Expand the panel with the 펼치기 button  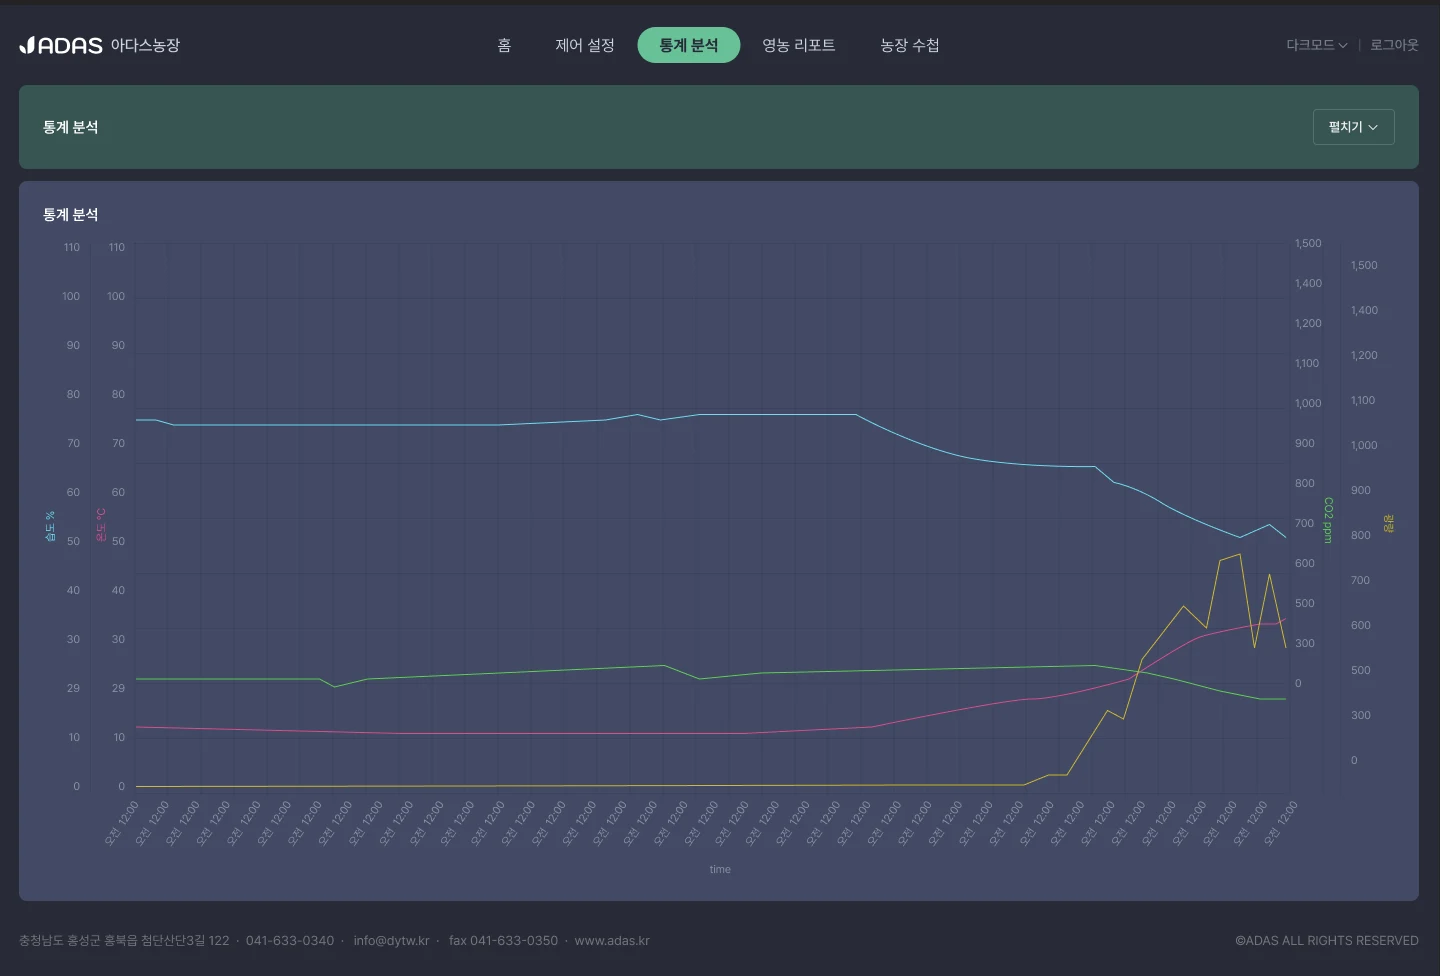coord(1353,127)
